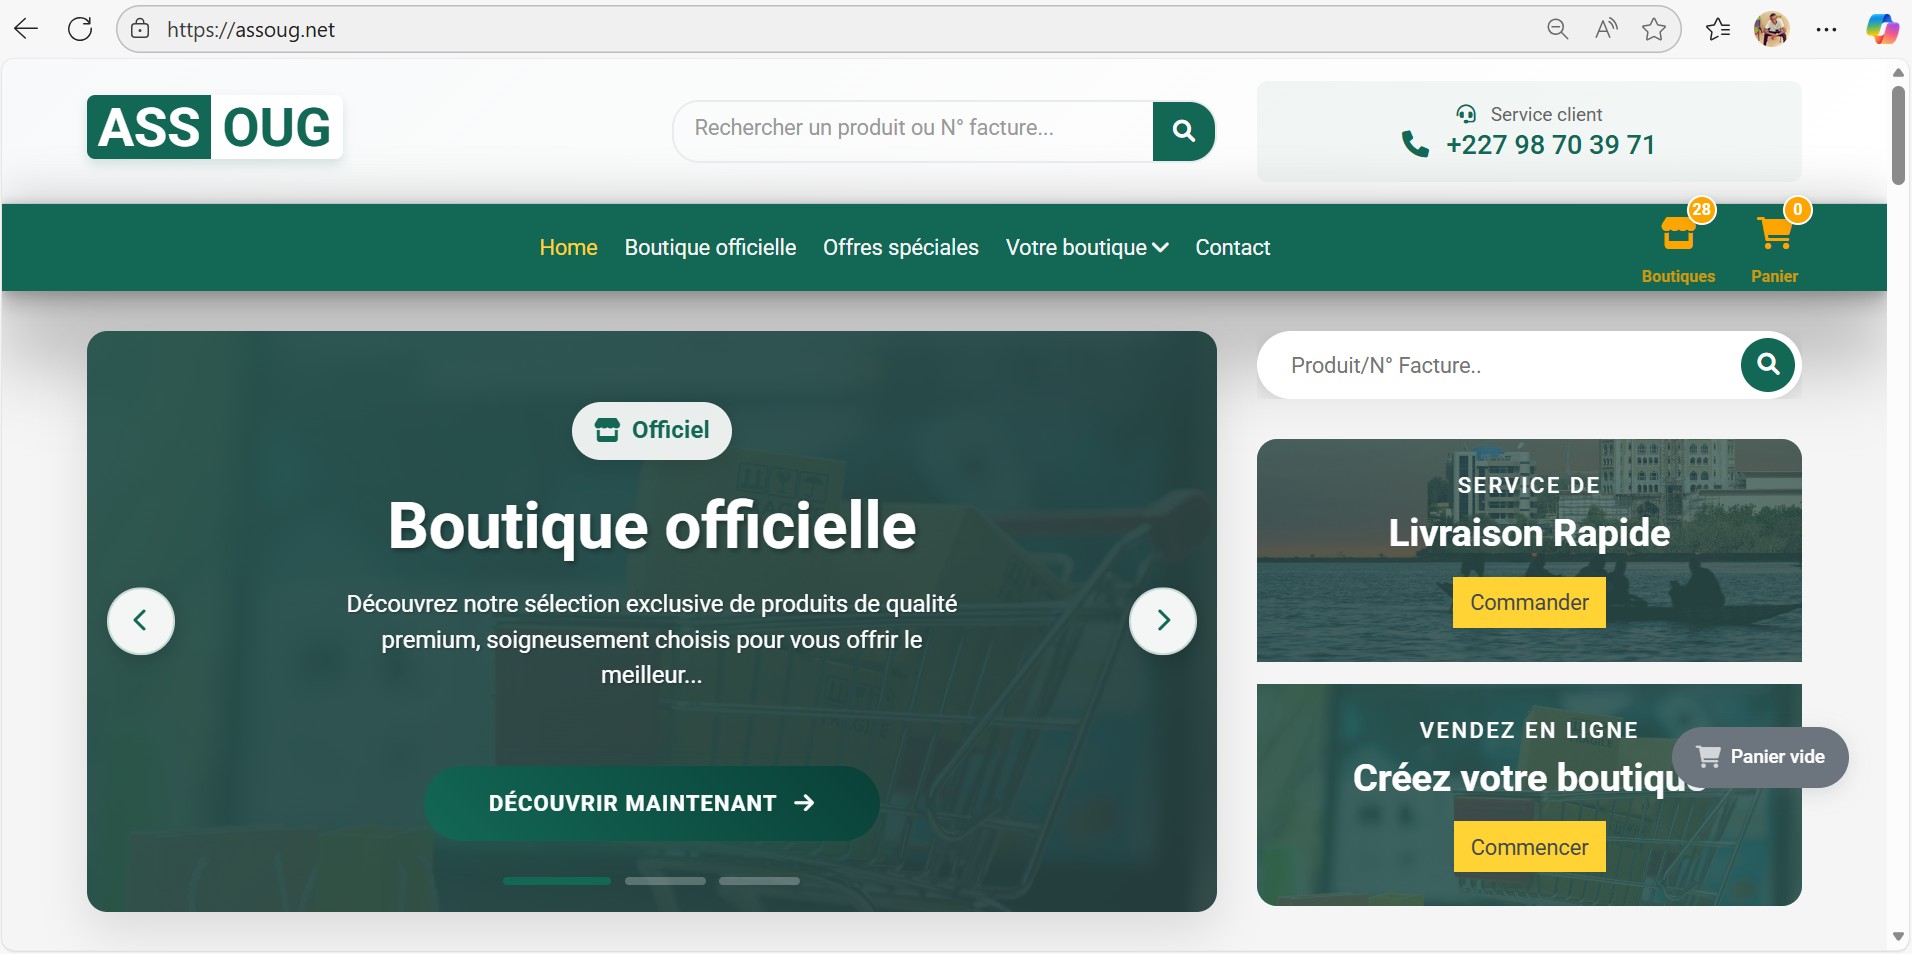Click the search magnifier icon in the header

tap(1184, 130)
